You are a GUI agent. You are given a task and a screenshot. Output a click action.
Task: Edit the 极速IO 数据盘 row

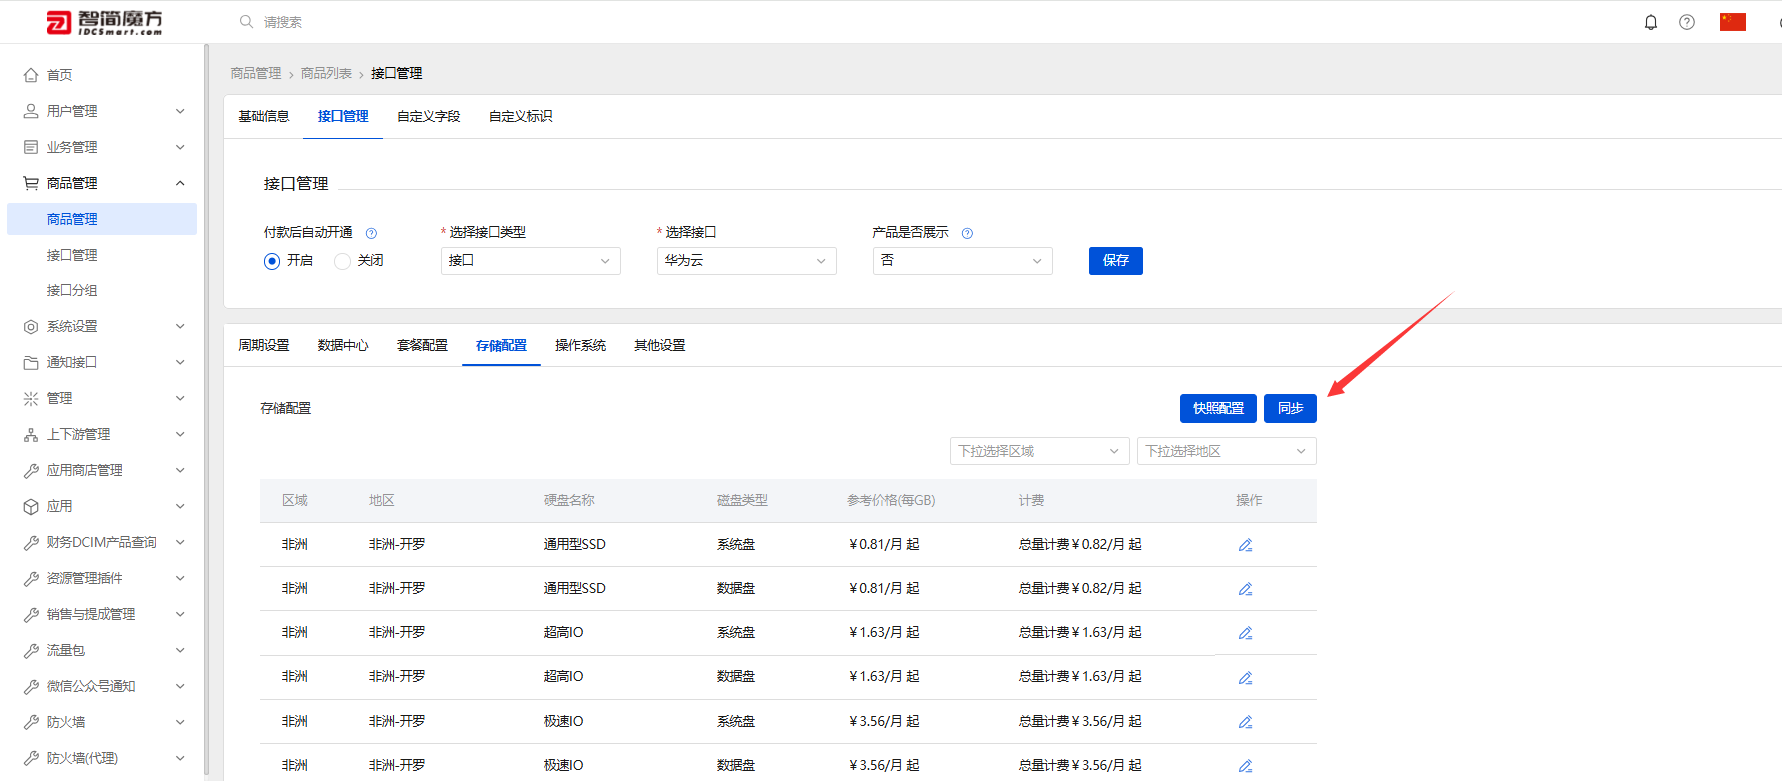point(1245,766)
